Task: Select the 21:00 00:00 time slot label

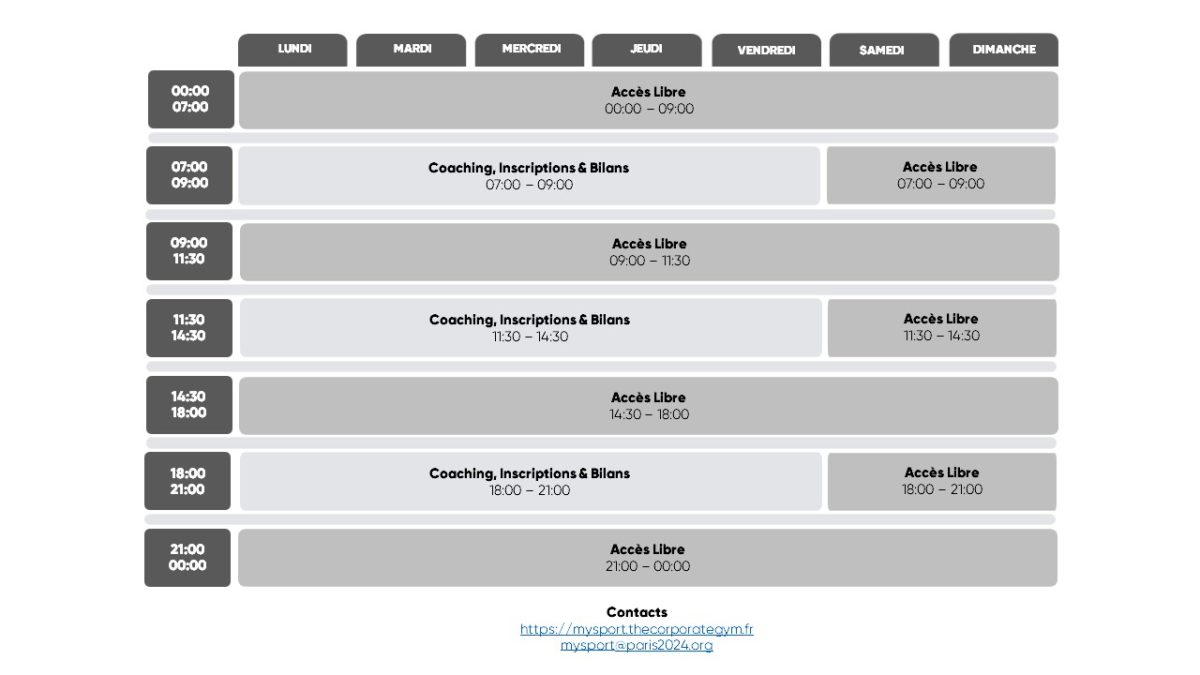Action: point(188,557)
